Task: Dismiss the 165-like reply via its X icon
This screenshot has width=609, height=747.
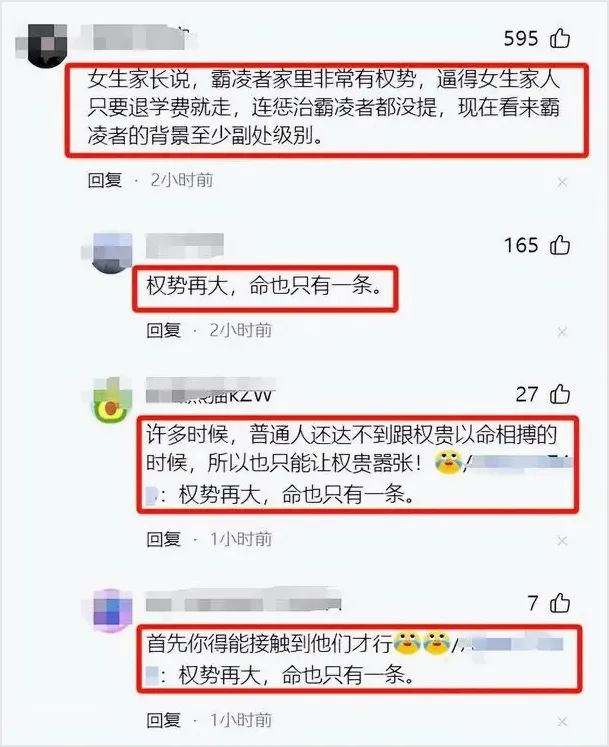Action: (x=562, y=332)
